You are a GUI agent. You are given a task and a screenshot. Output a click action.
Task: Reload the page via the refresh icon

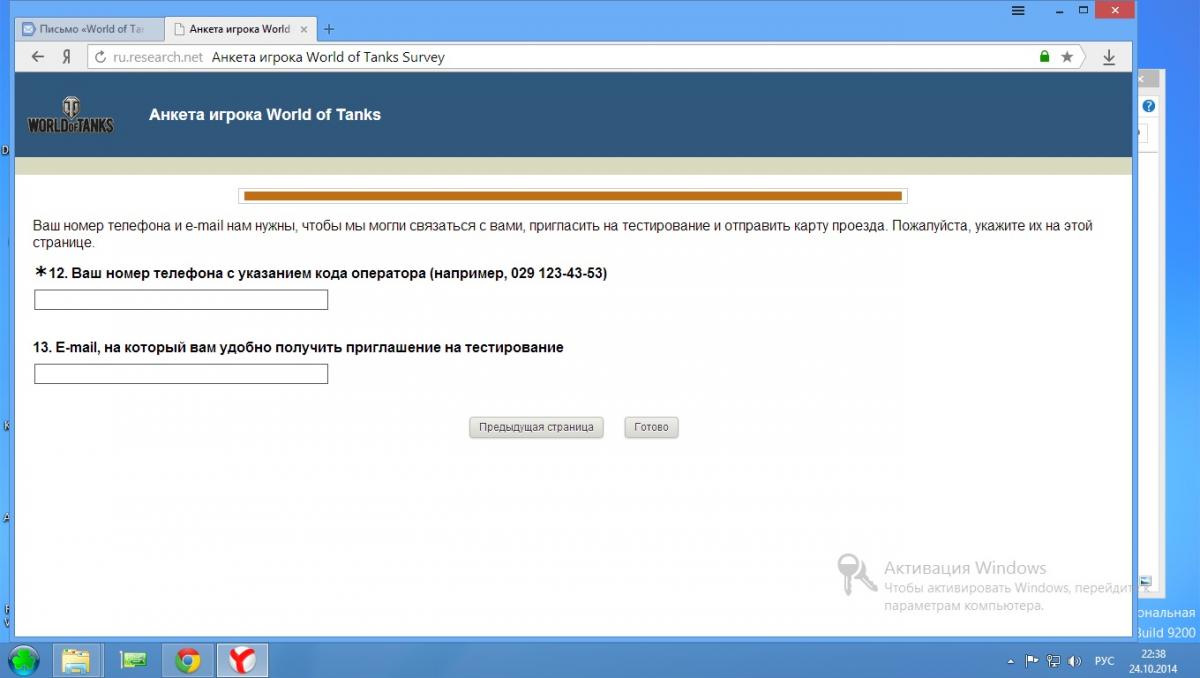pos(100,58)
